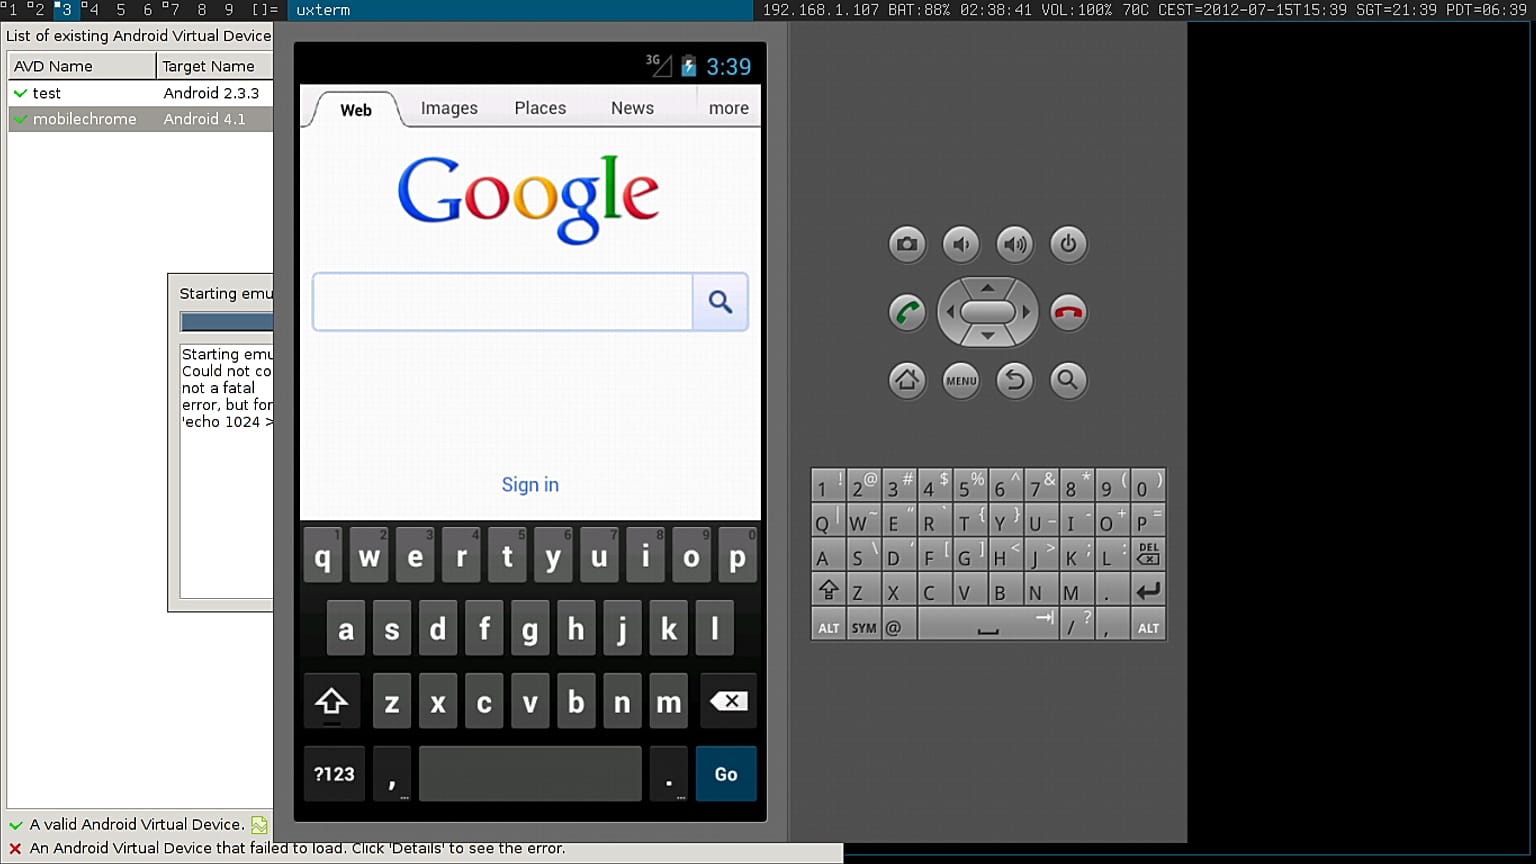Tap the on-screen 'm' key
Image resolution: width=1536 pixels, height=864 pixels.
(x=668, y=701)
